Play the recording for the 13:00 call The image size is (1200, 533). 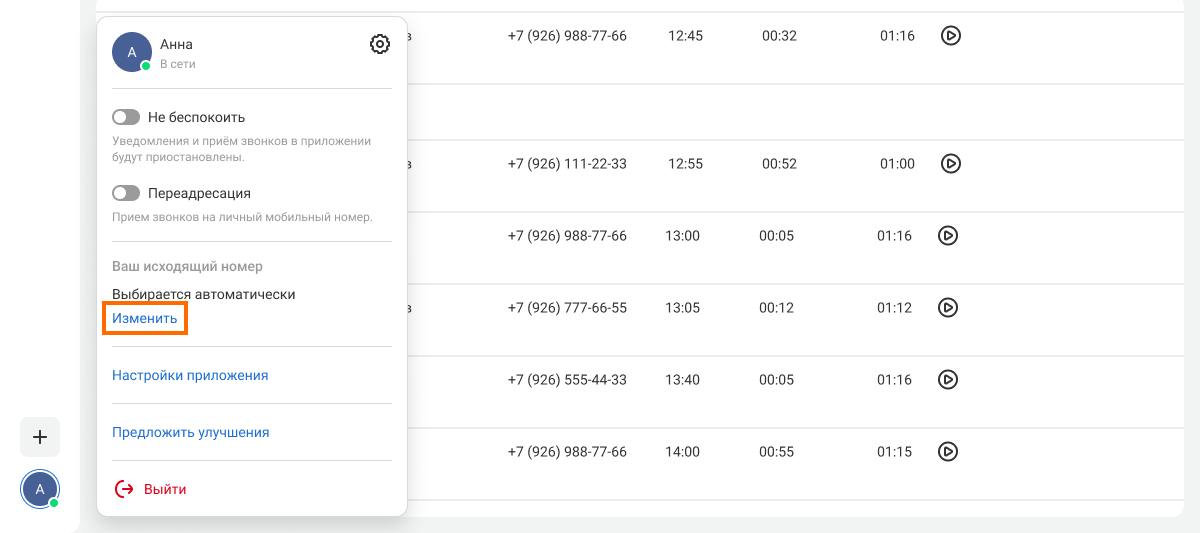(x=948, y=236)
